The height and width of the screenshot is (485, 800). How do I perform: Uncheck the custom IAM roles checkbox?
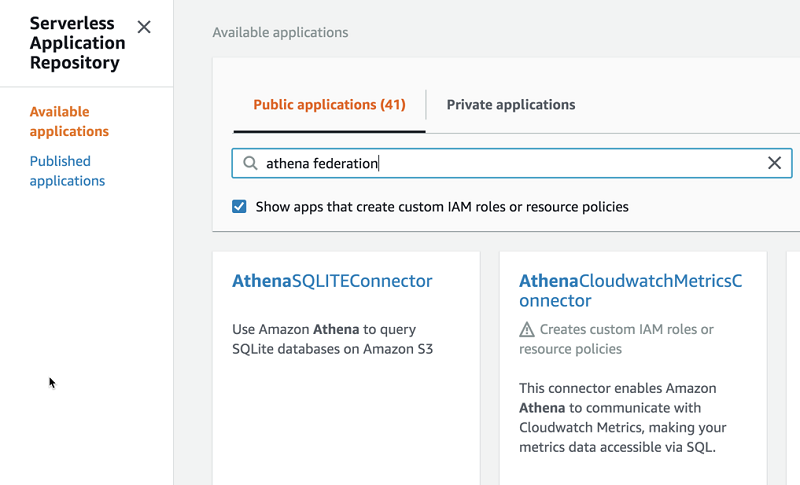(x=239, y=207)
